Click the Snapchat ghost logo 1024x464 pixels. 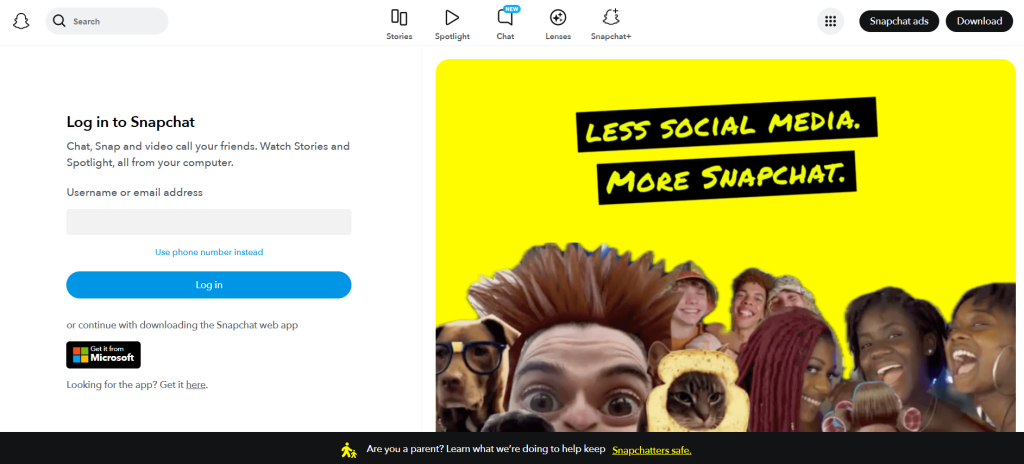click(22, 21)
